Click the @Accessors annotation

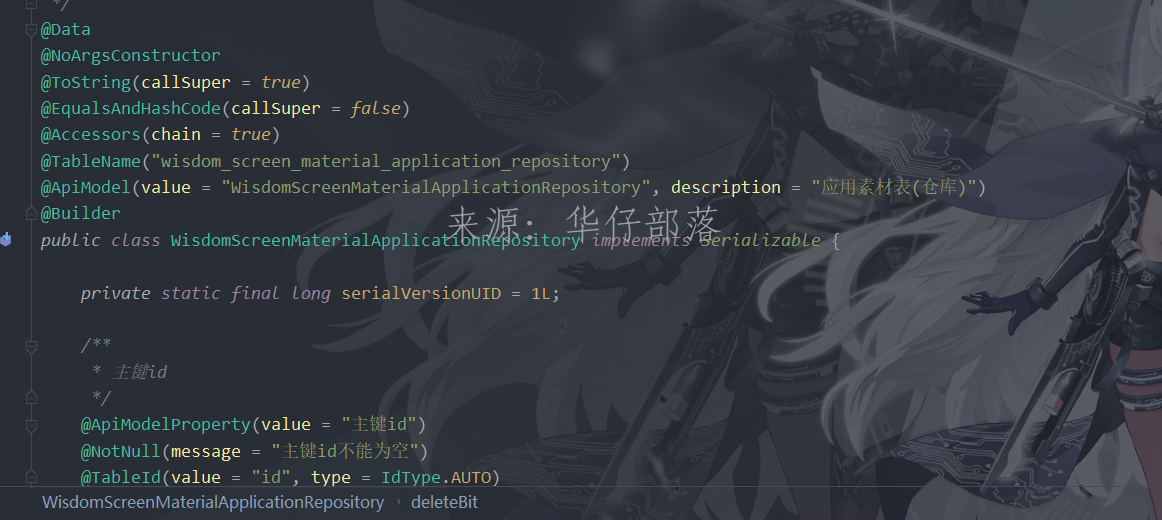pos(91,135)
